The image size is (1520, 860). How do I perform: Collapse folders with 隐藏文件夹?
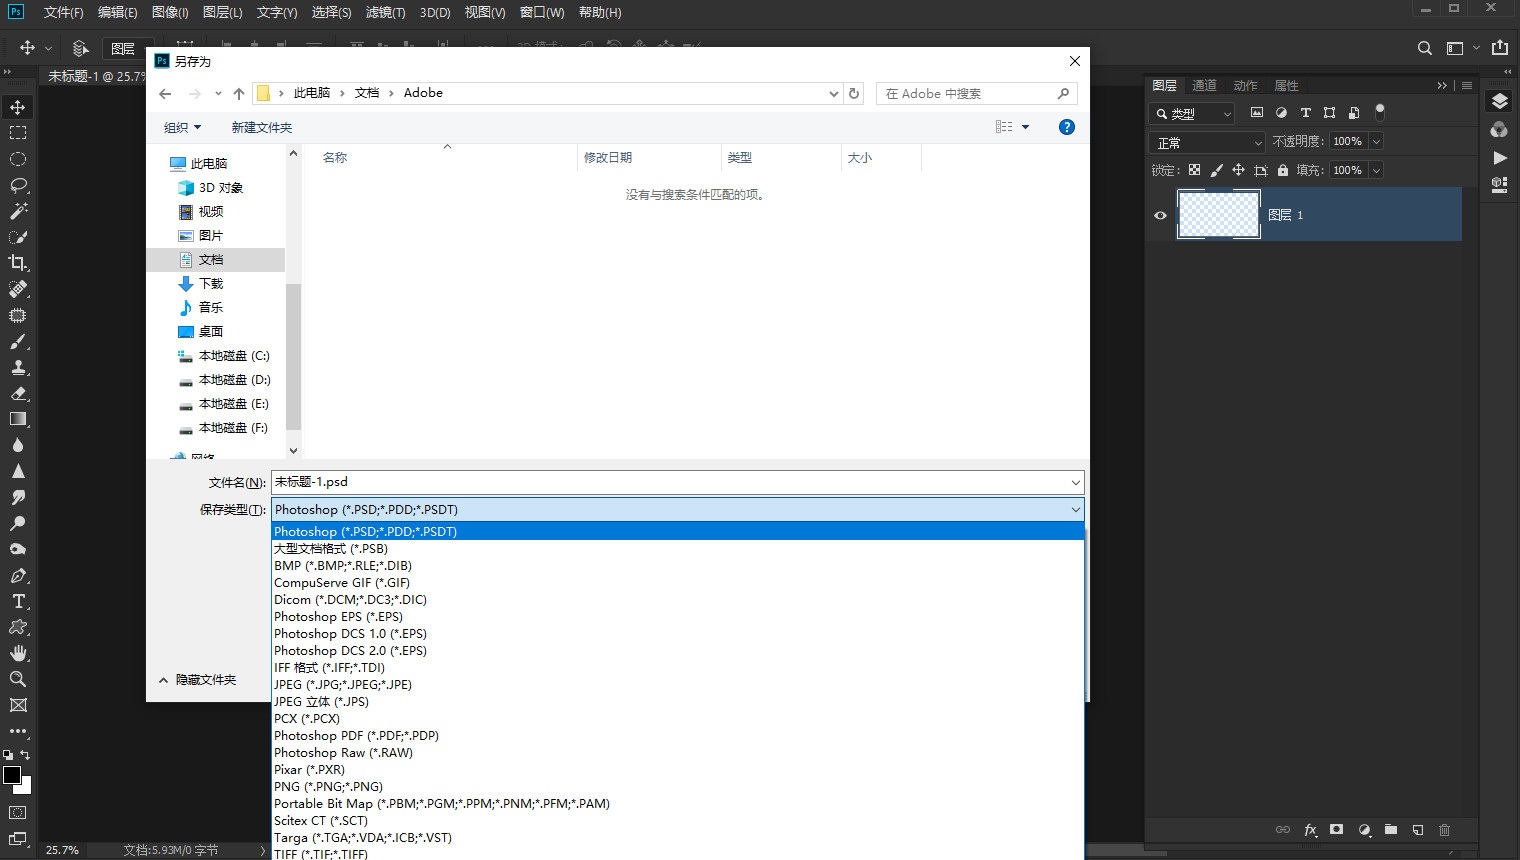tap(198, 680)
